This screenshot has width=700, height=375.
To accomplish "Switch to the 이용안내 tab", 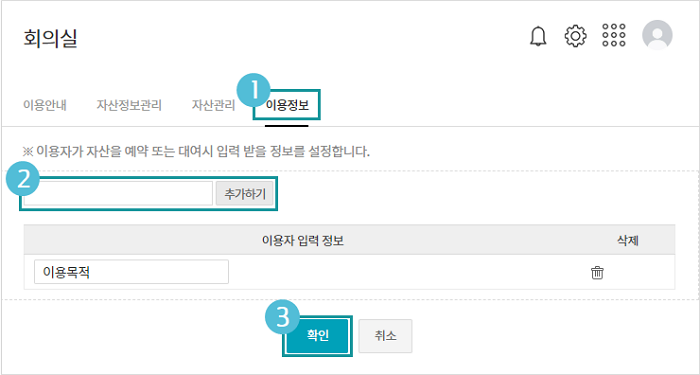I will [x=45, y=105].
